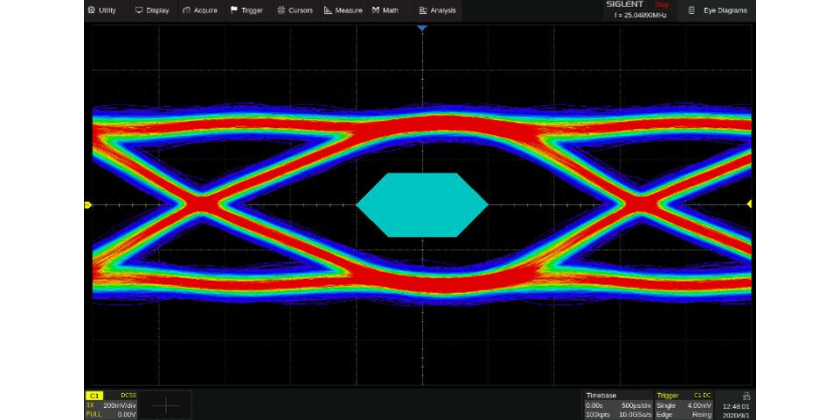Open the C1 channel settings box

tap(111, 405)
